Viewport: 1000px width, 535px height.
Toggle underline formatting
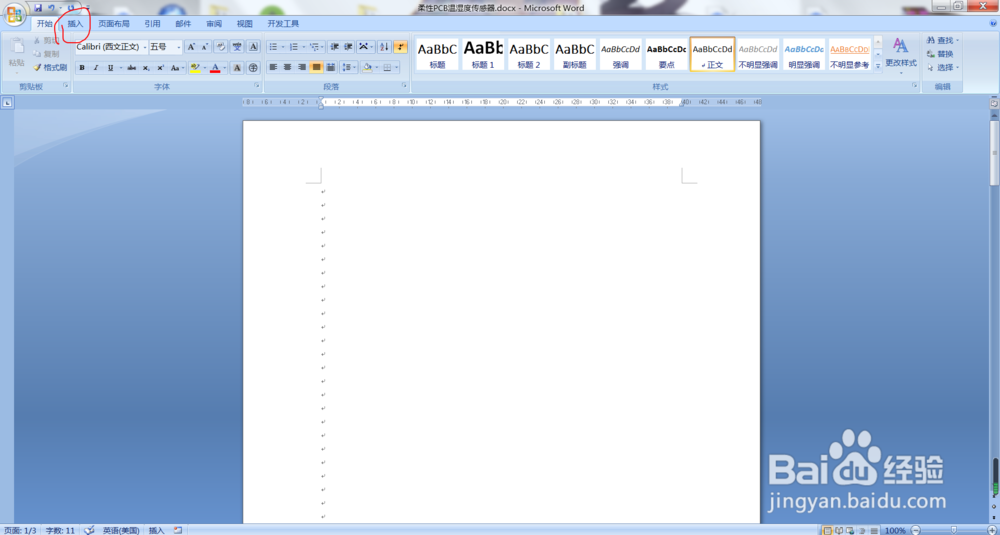click(x=110, y=68)
